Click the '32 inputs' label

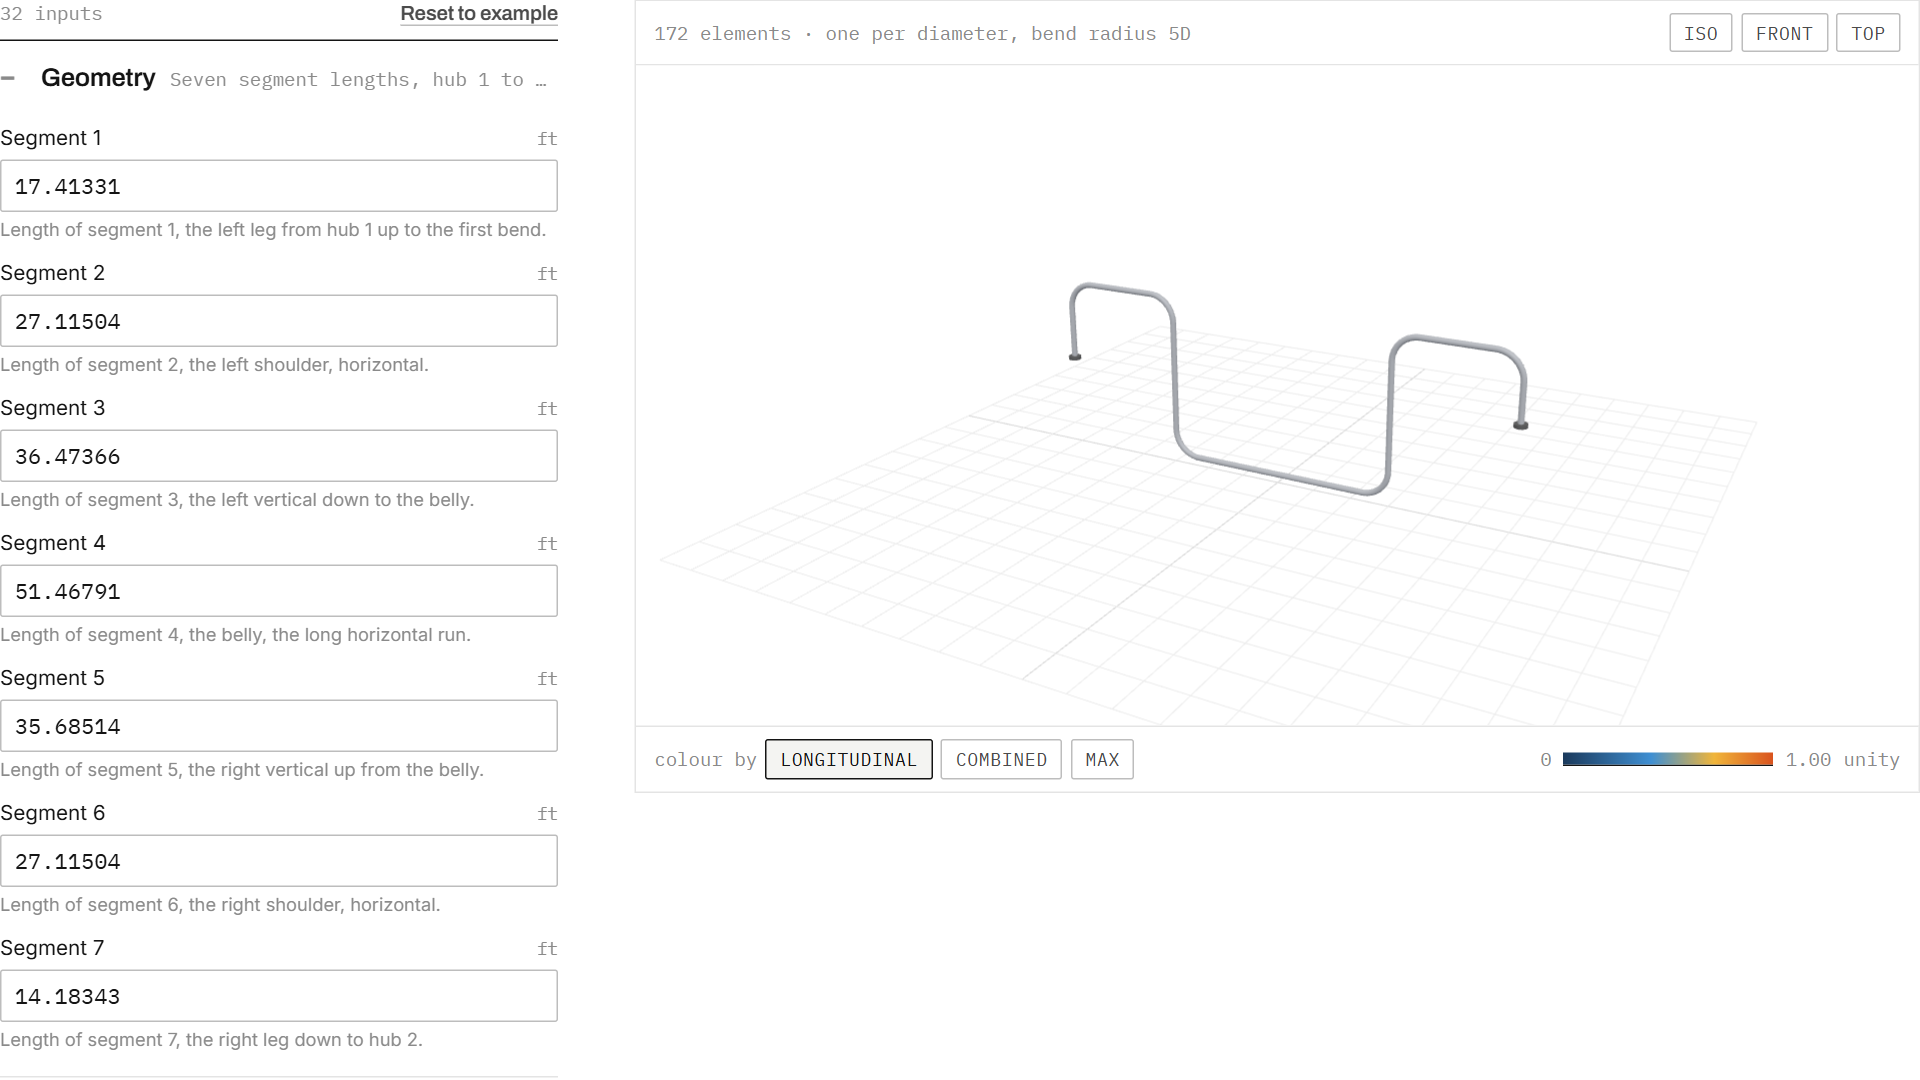(x=51, y=13)
